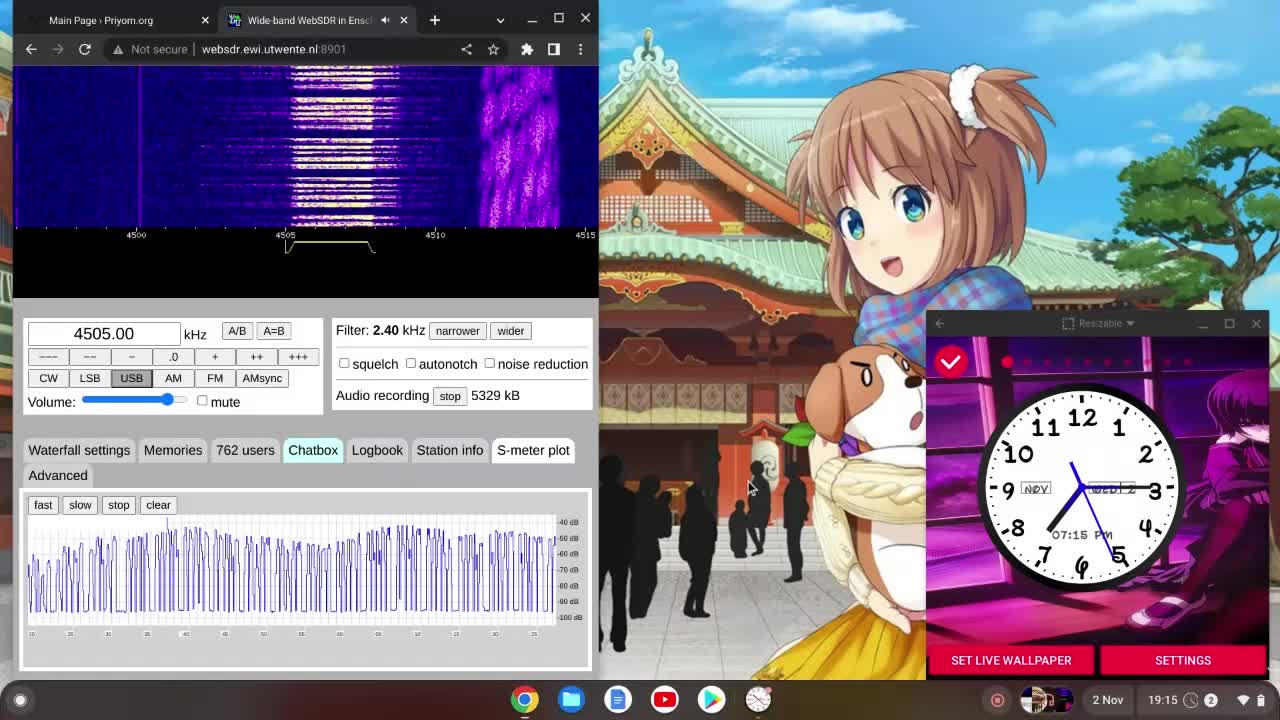
Task: Click the Volume slider handle
Action: (168, 400)
